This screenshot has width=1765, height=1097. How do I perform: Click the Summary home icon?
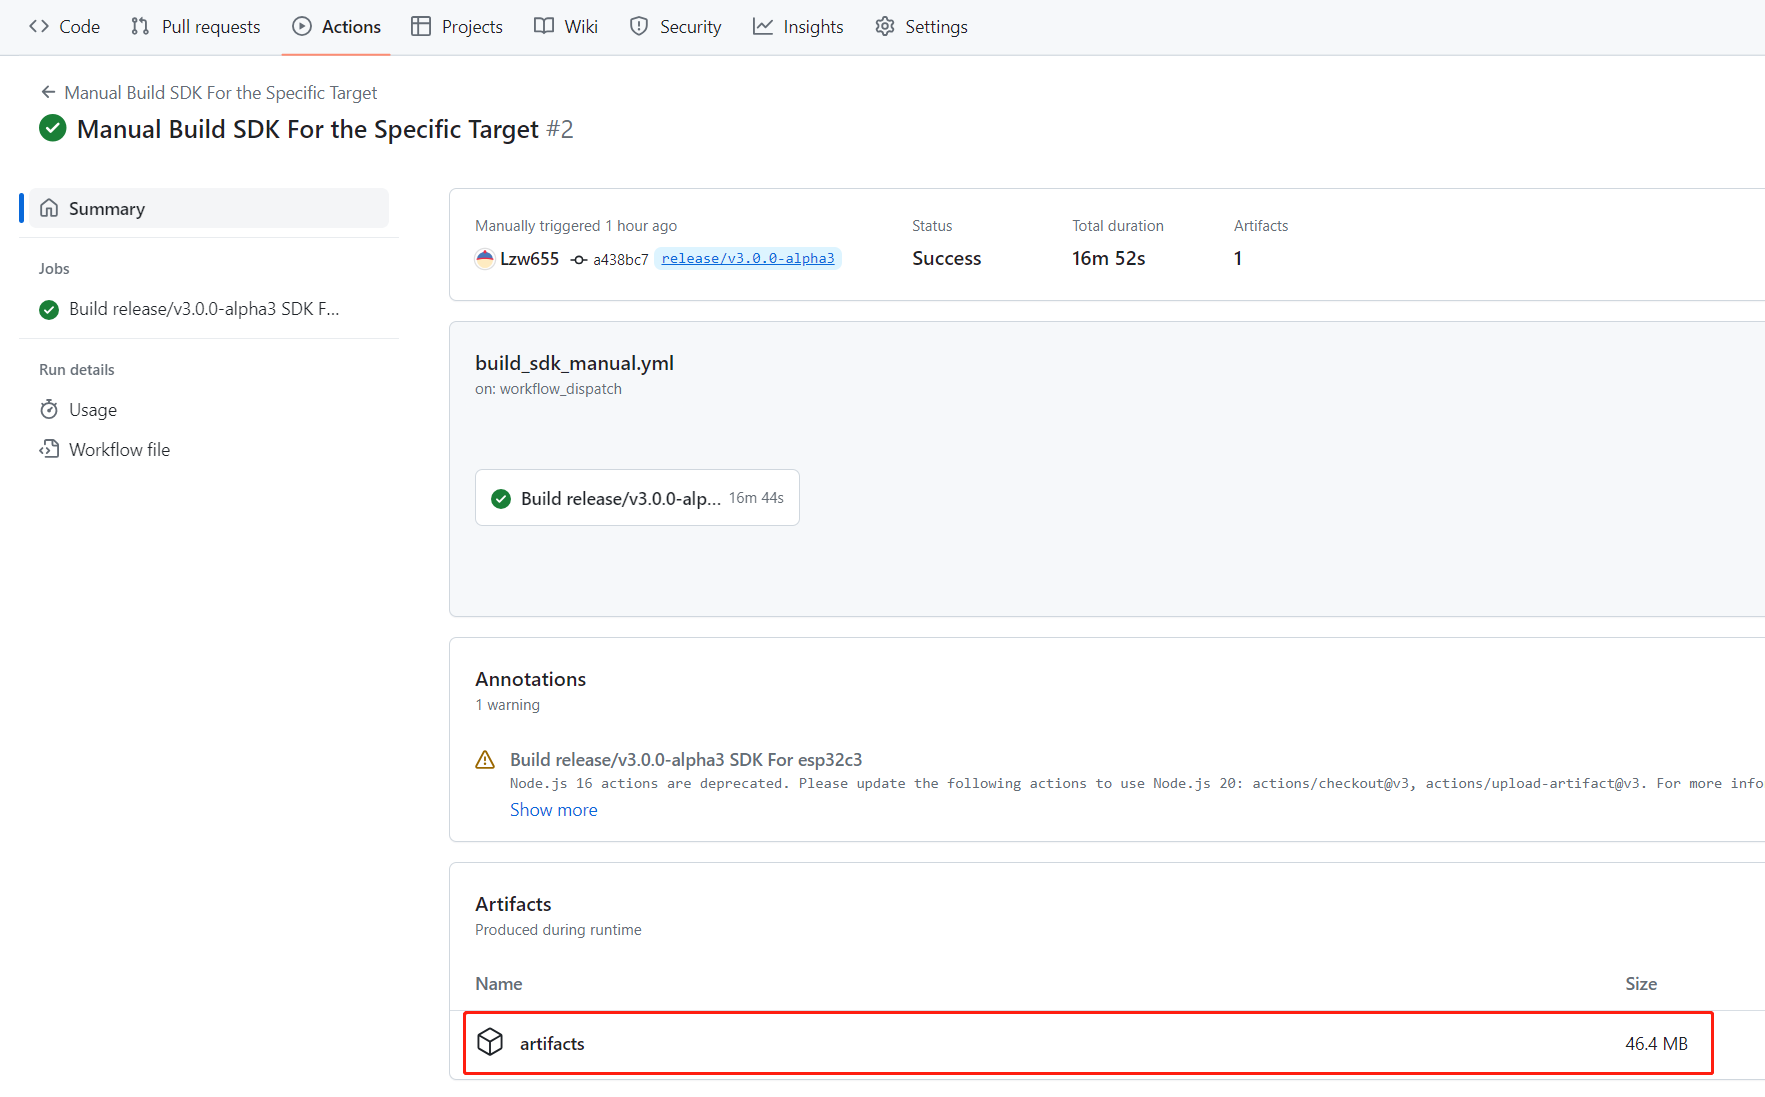49,208
